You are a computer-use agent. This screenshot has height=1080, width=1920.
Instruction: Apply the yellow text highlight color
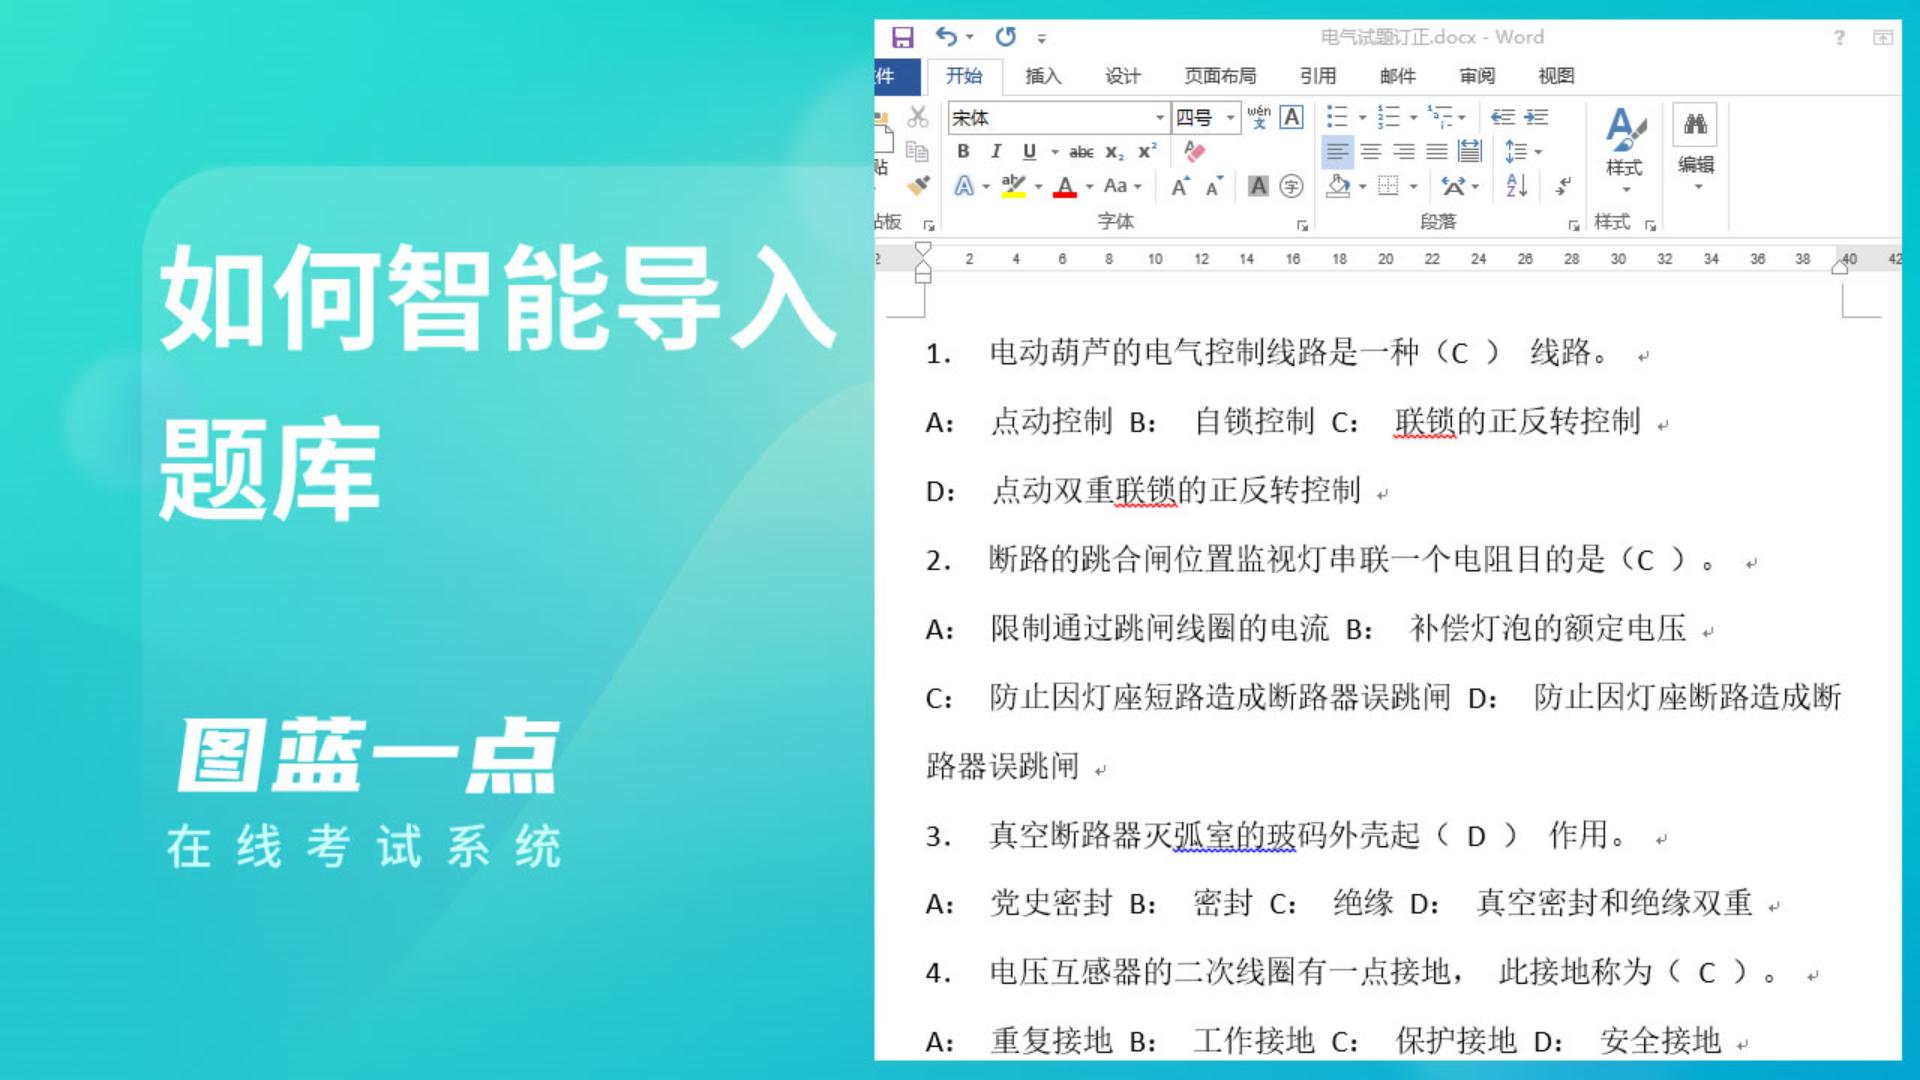click(1013, 186)
